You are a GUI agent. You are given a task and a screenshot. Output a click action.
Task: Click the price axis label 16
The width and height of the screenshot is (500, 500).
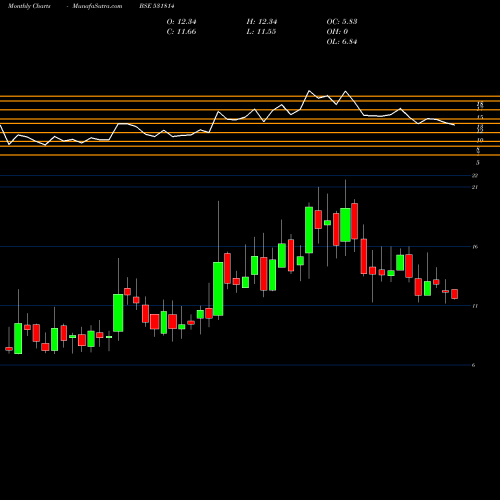(475, 247)
